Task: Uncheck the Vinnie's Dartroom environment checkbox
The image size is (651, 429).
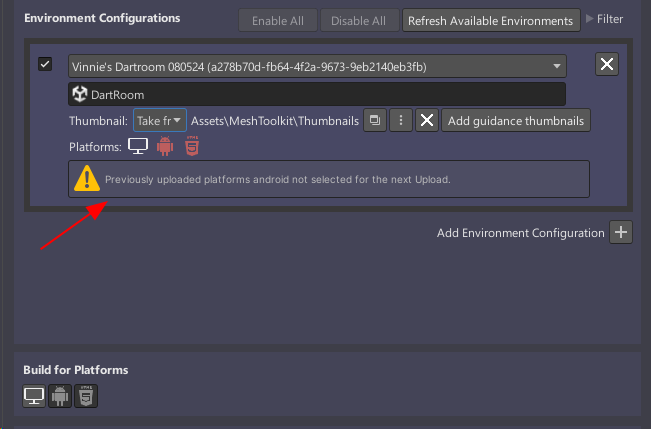Action: [x=45, y=64]
